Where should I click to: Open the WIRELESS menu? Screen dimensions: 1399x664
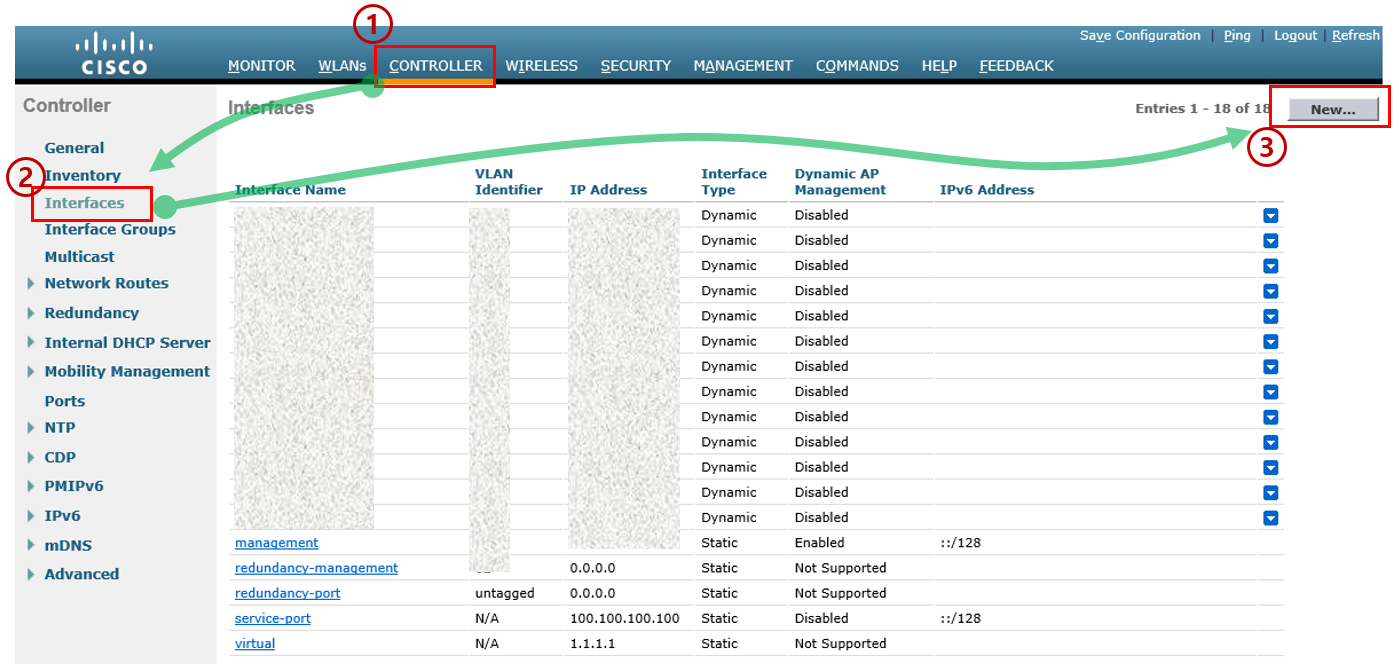tap(541, 66)
